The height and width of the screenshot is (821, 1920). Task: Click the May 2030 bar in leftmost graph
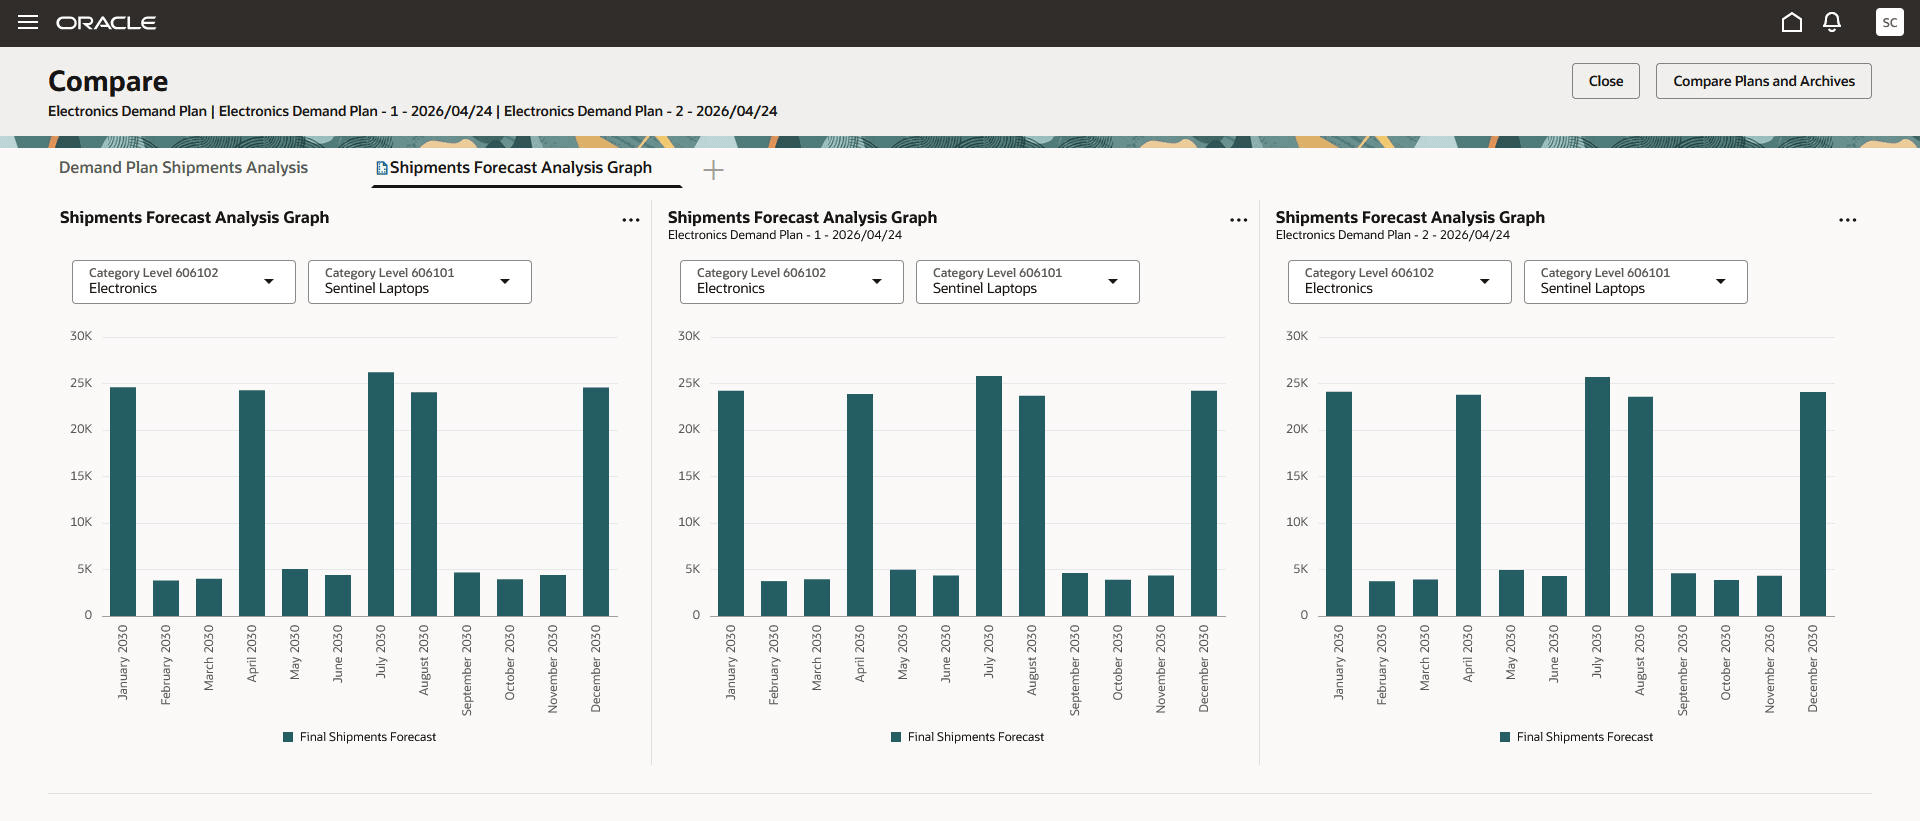point(295,592)
